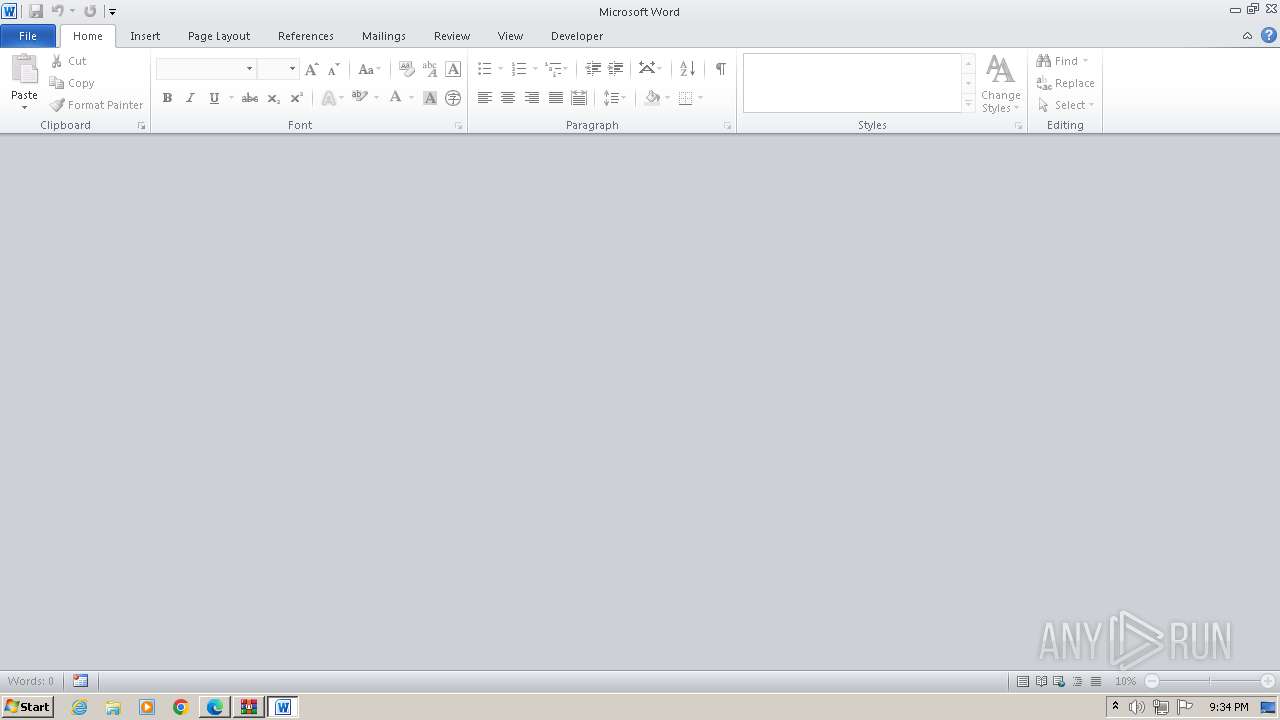Image resolution: width=1280 pixels, height=720 pixels.
Task: Open Microsoft Word Help question icon
Action: pos(1269,36)
